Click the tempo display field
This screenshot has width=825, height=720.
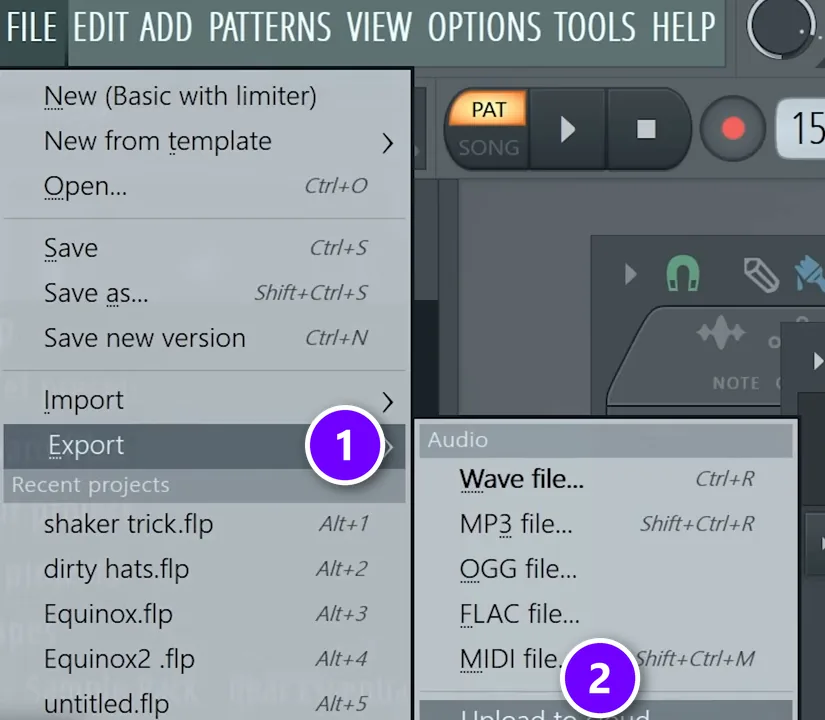pyautogui.click(x=802, y=128)
